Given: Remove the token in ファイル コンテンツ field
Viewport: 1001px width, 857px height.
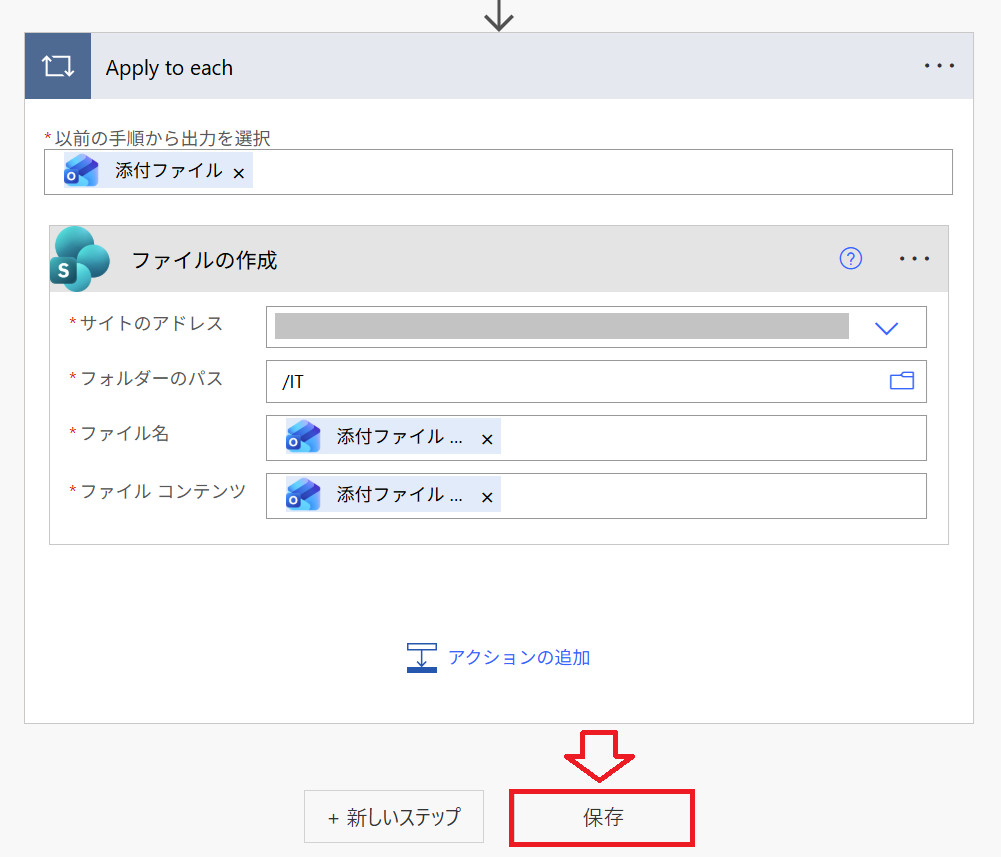Looking at the screenshot, I should pyautogui.click(x=487, y=497).
